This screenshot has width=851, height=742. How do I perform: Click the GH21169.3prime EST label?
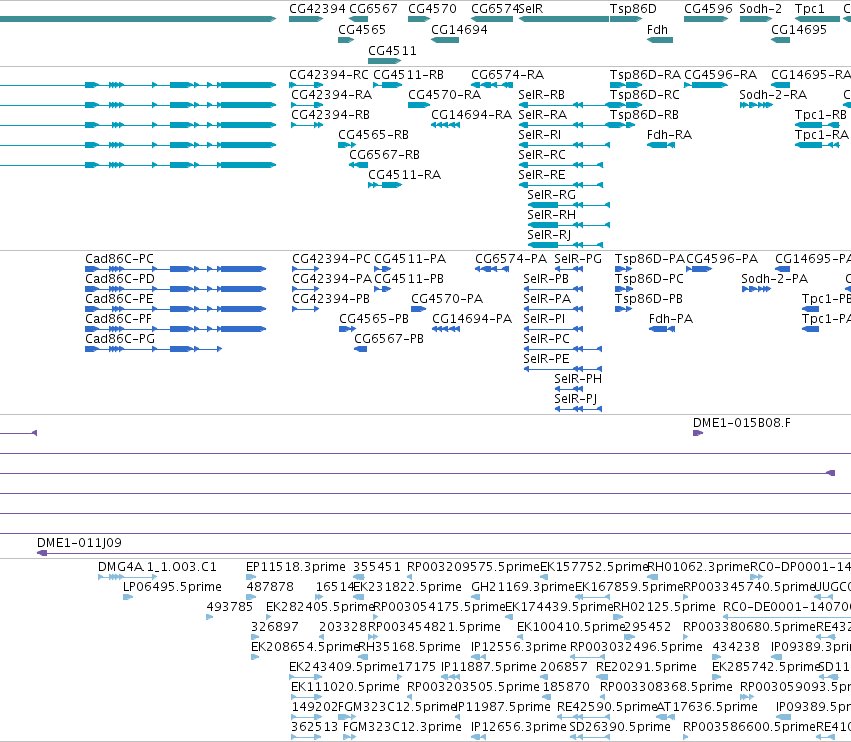pyautogui.click(x=523, y=587)
